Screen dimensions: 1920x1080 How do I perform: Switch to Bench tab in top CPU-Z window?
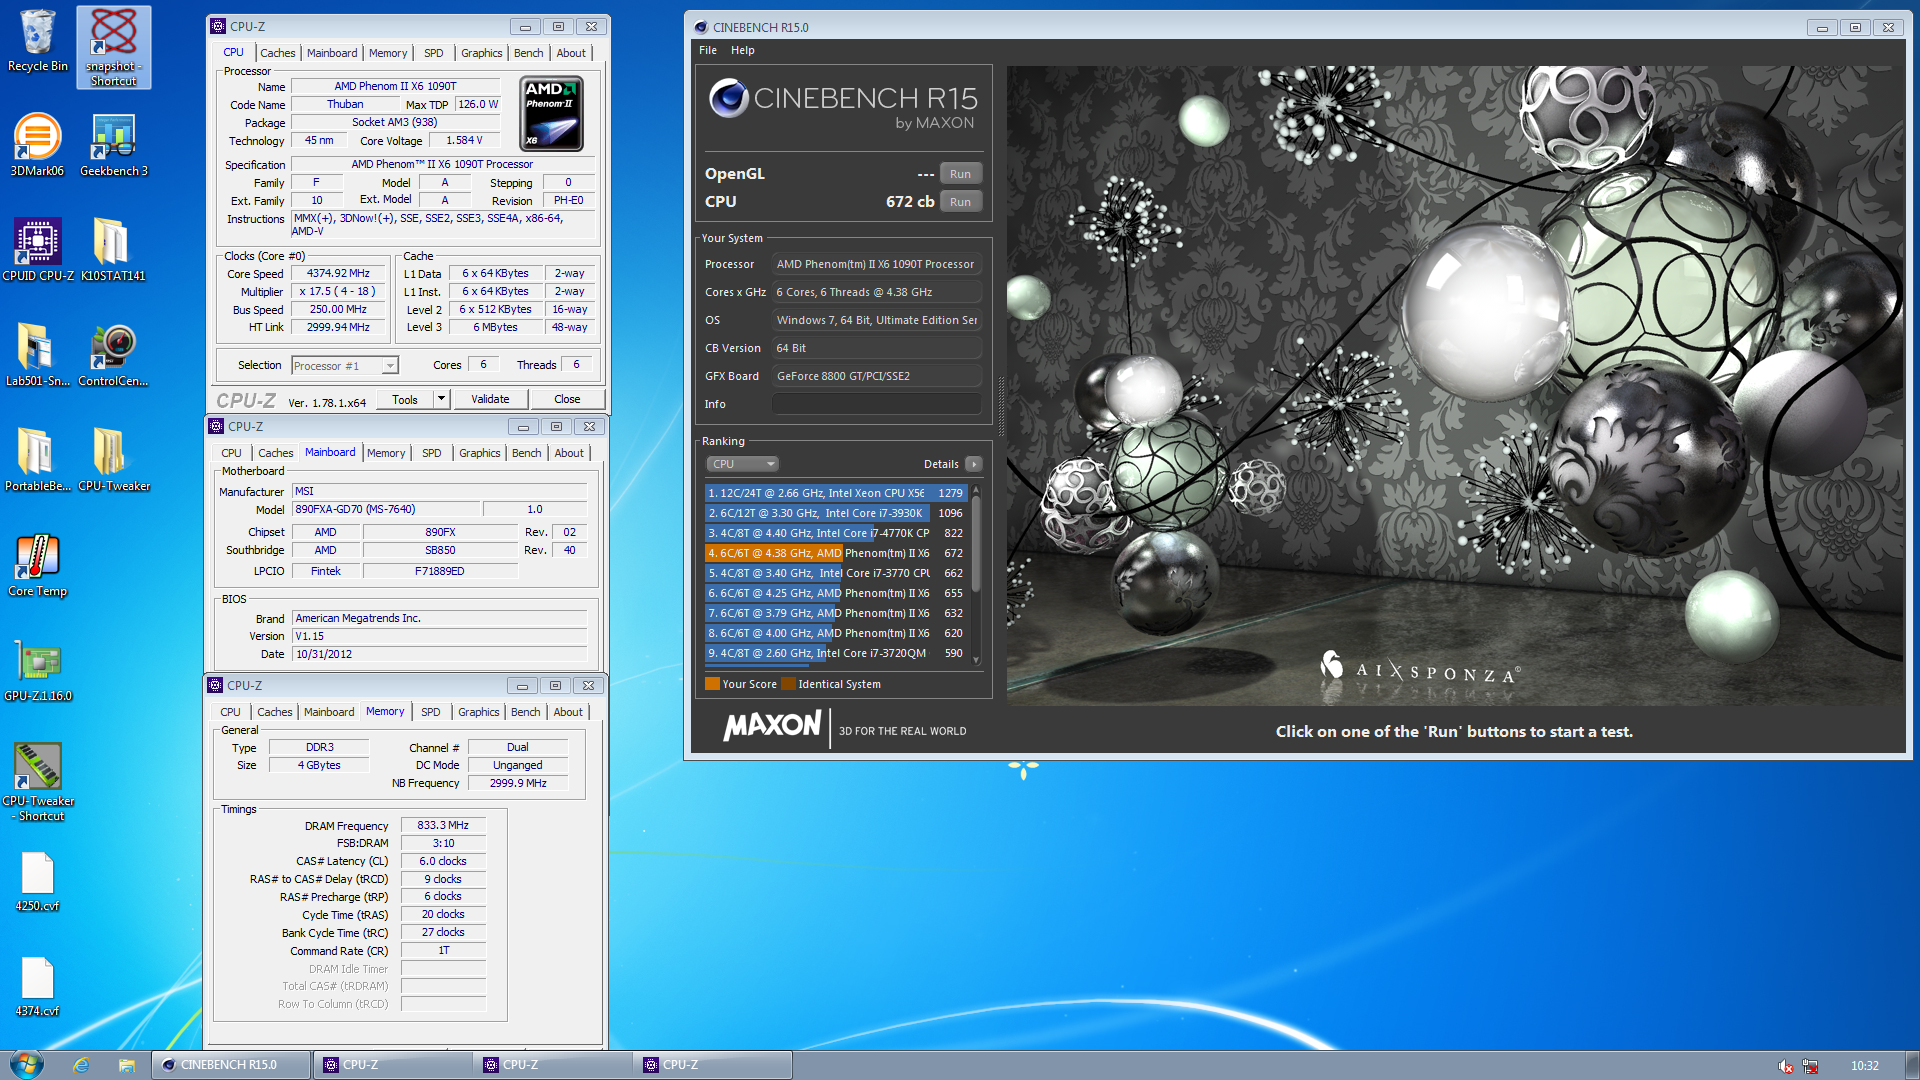tap(529, 53)
